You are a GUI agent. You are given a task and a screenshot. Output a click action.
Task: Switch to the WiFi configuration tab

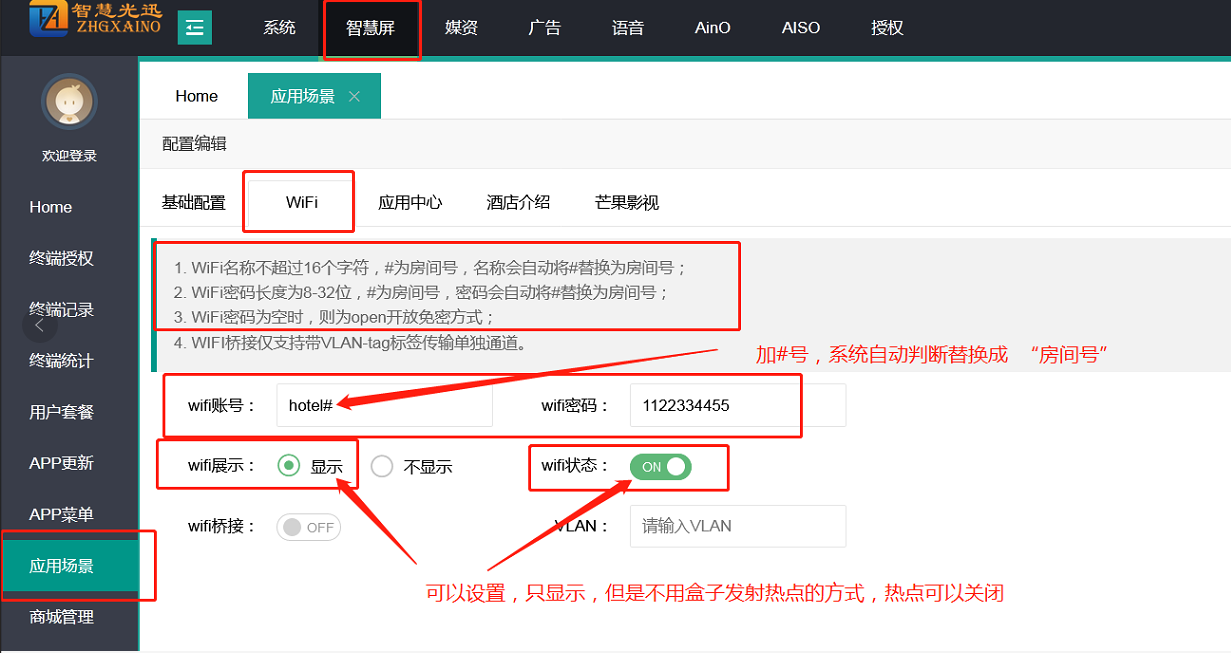tap(302, 202)
